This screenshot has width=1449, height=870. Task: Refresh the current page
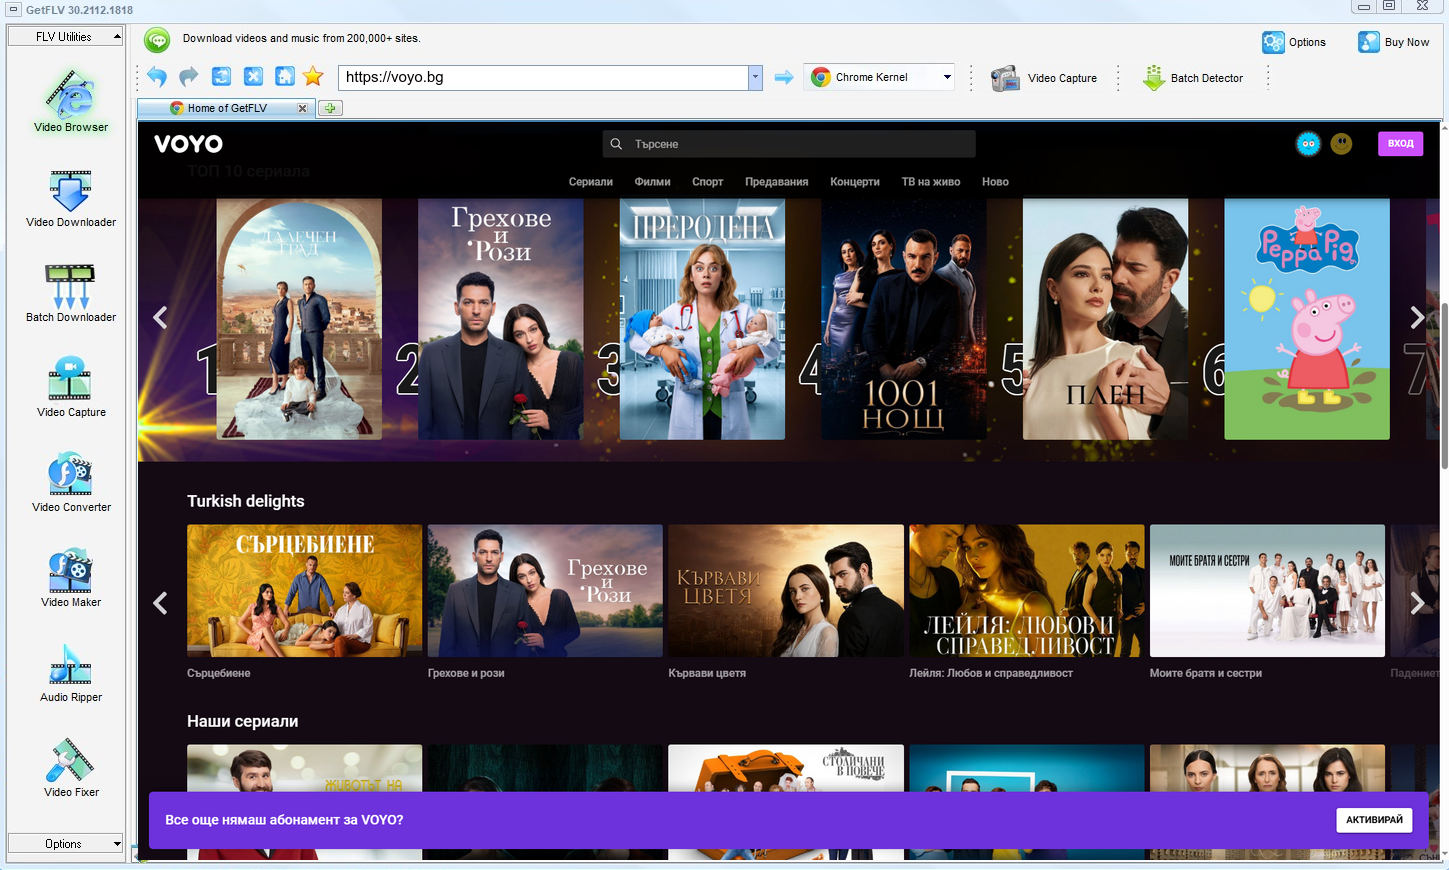tap(221, 76)
